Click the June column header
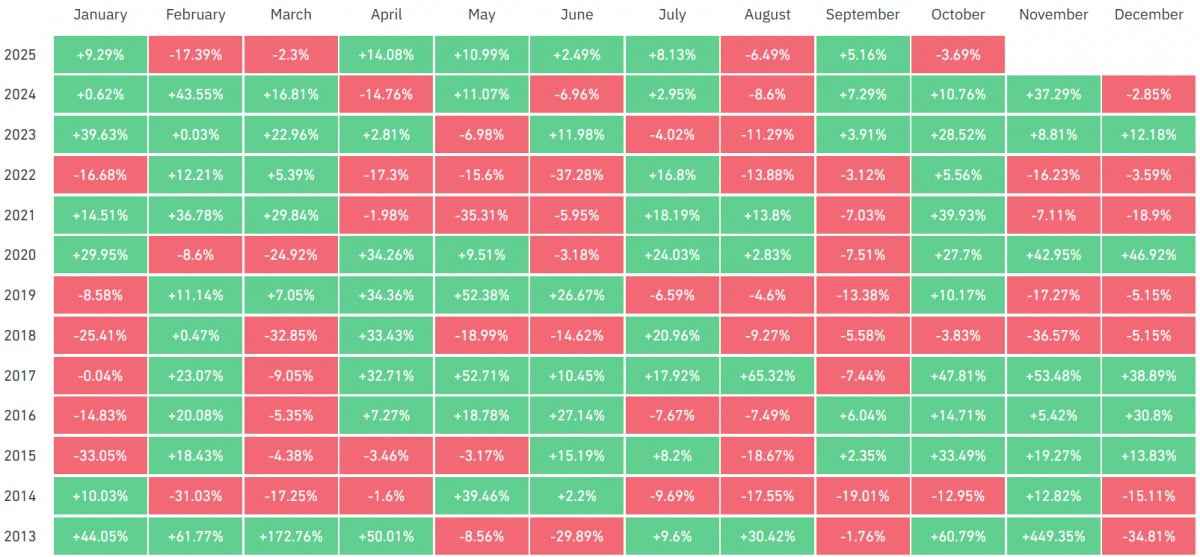The image size is (1200, 557). click(576, 15)
